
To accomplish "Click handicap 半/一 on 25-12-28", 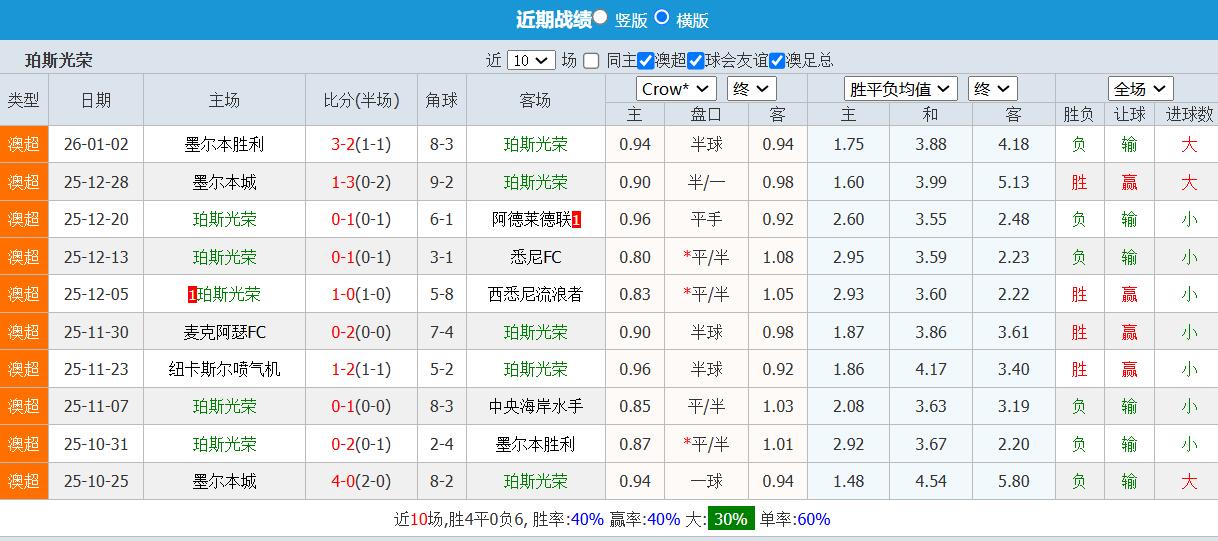I will point(706,182).
